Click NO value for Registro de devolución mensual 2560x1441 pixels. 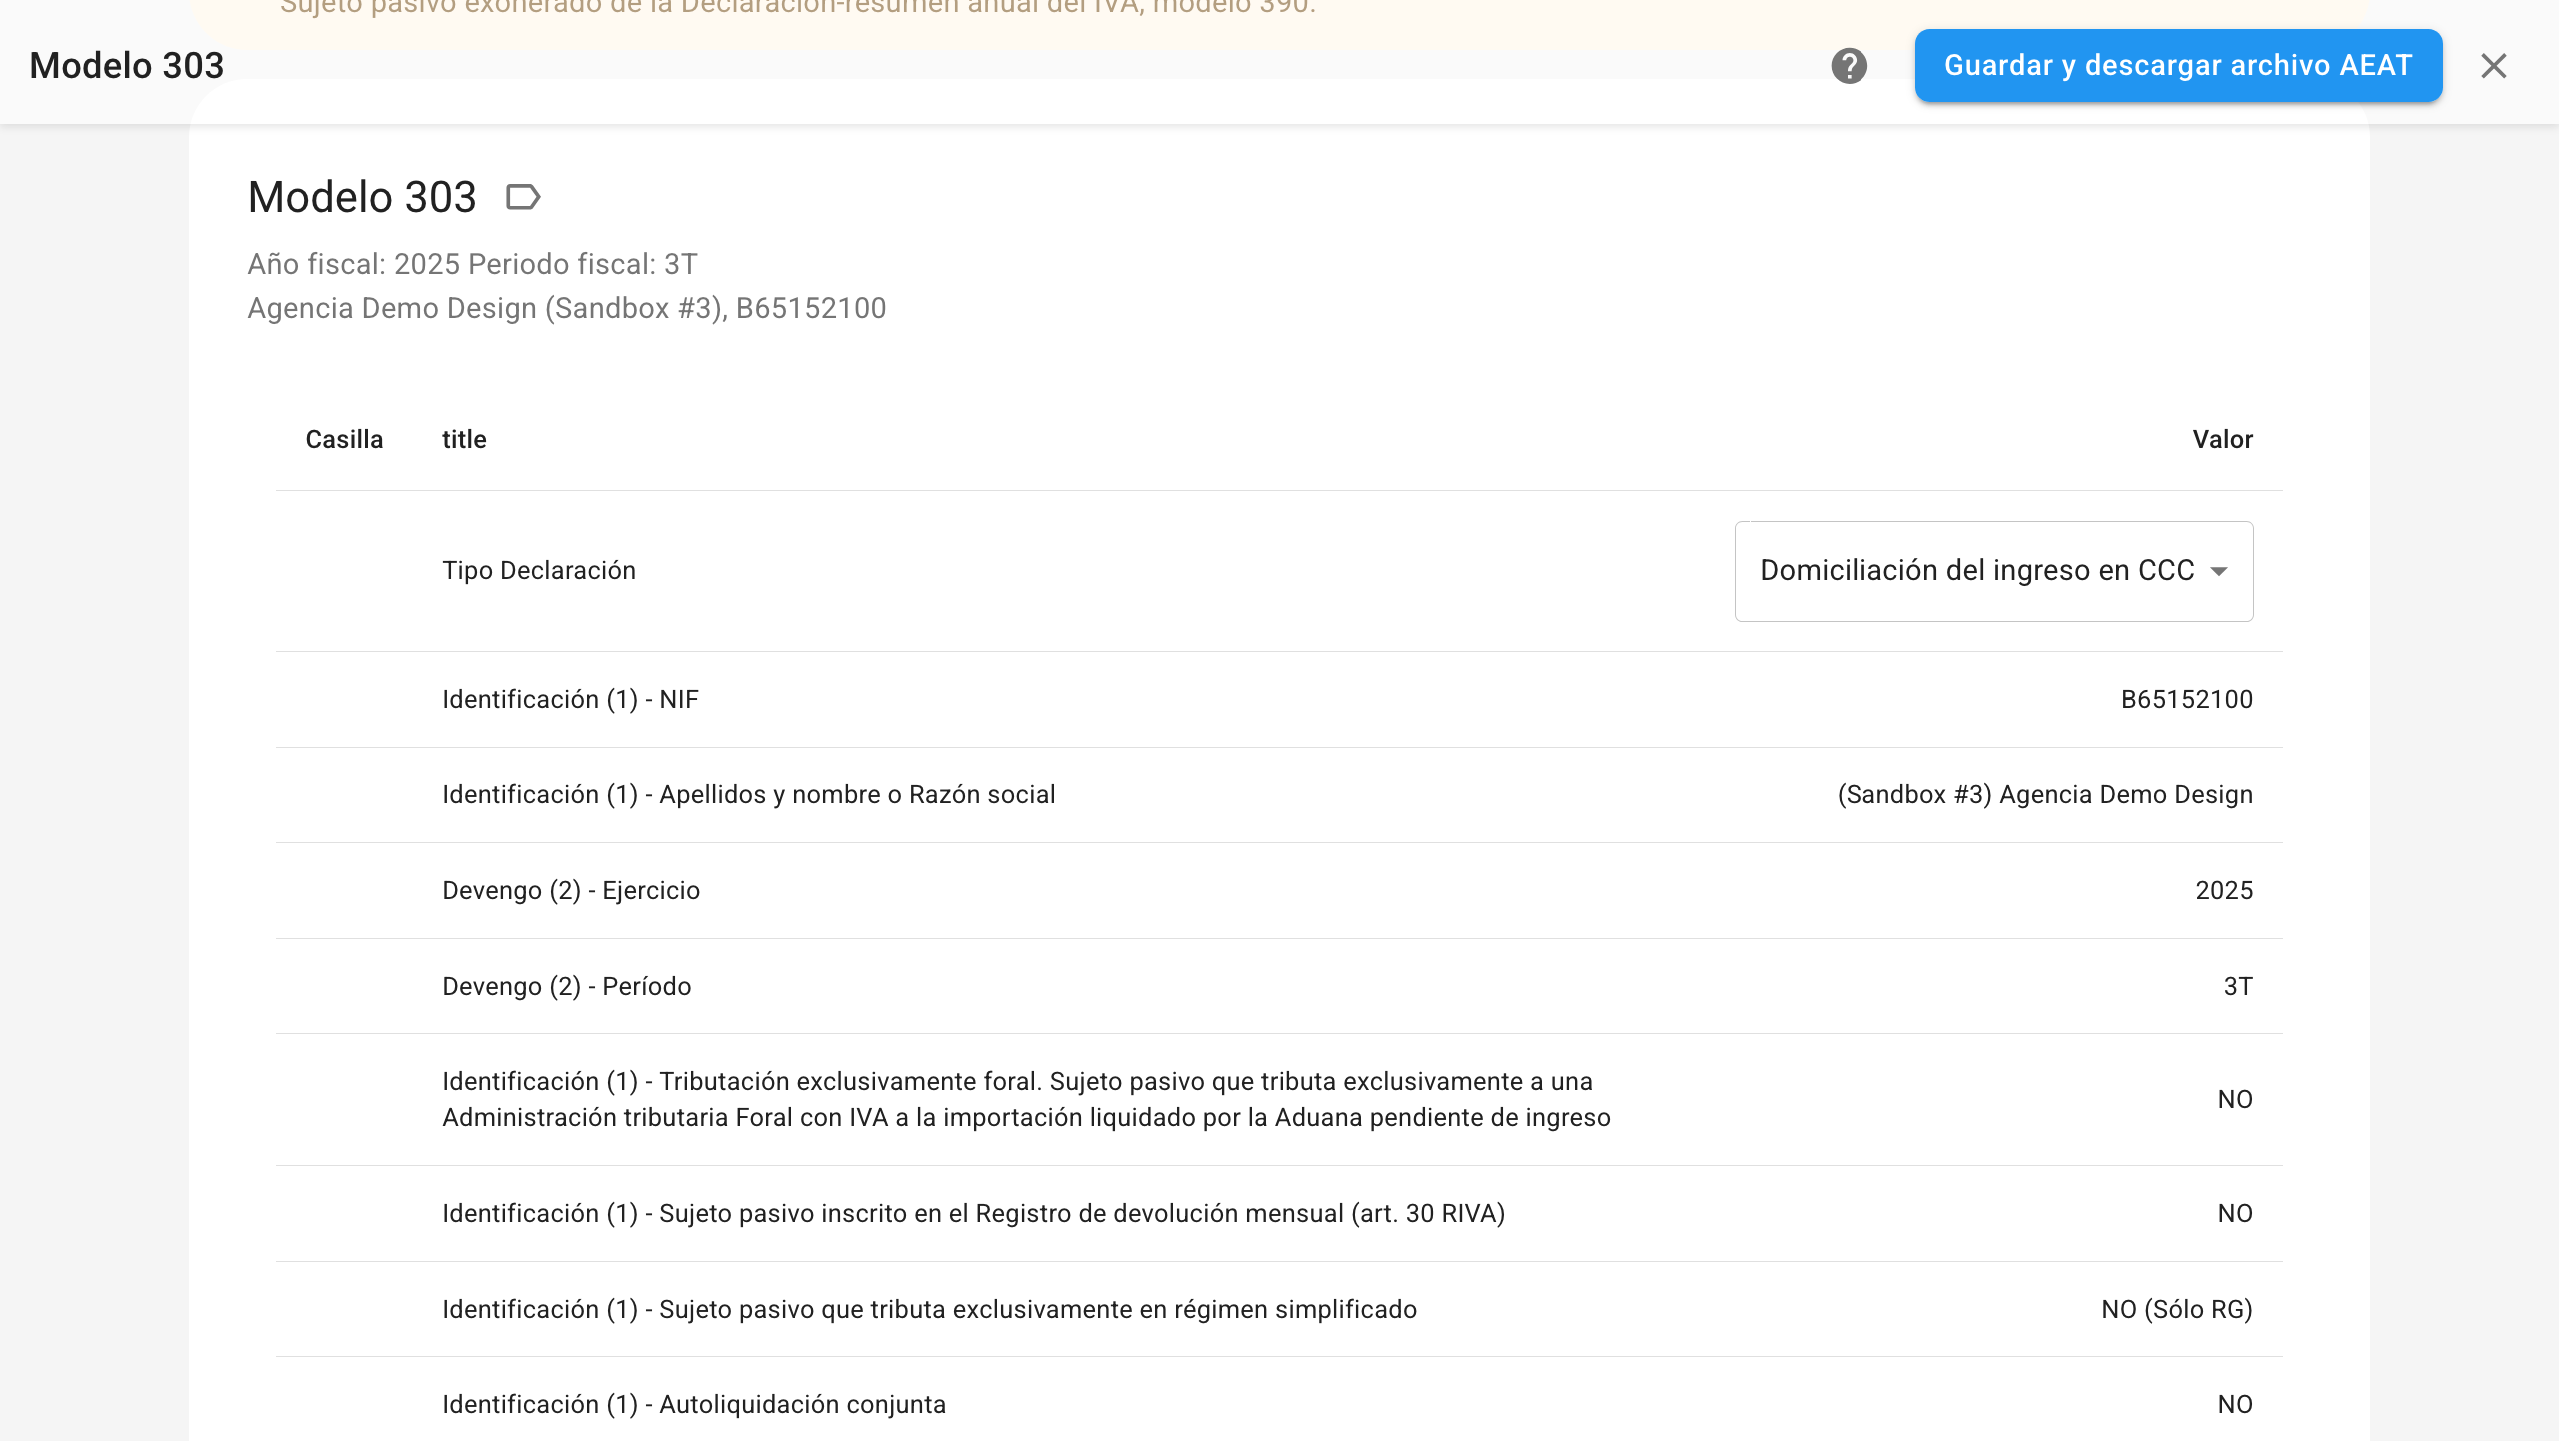2234,1213
